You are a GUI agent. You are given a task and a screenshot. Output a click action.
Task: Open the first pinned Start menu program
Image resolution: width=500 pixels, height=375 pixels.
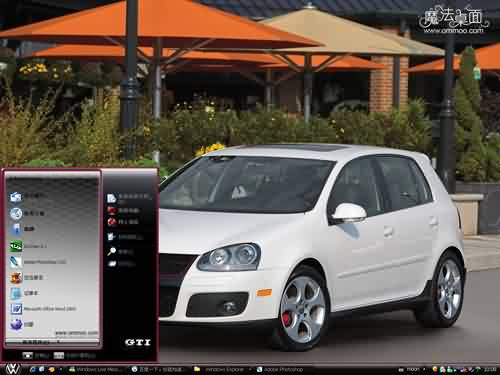point(28,197)
